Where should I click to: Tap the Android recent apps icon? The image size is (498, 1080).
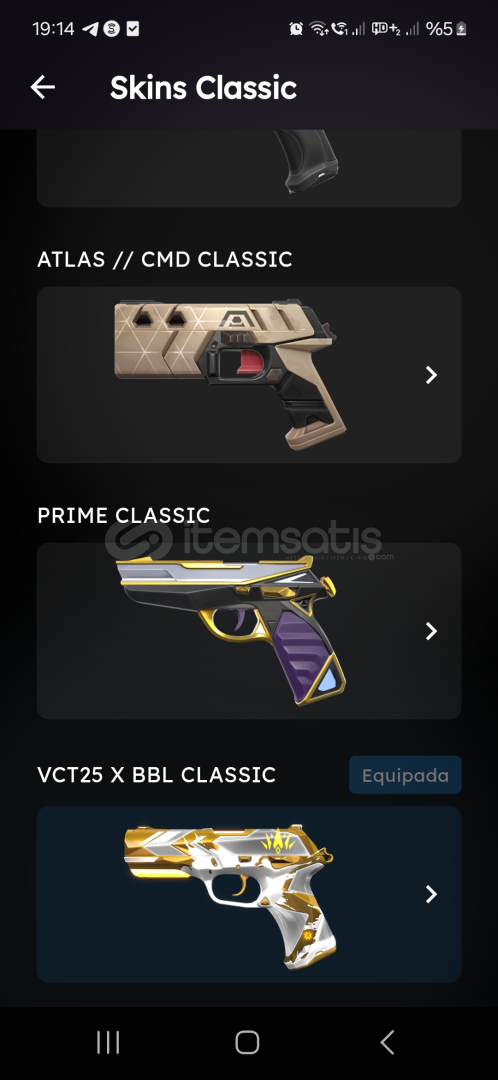click(x=108, y=1042)
